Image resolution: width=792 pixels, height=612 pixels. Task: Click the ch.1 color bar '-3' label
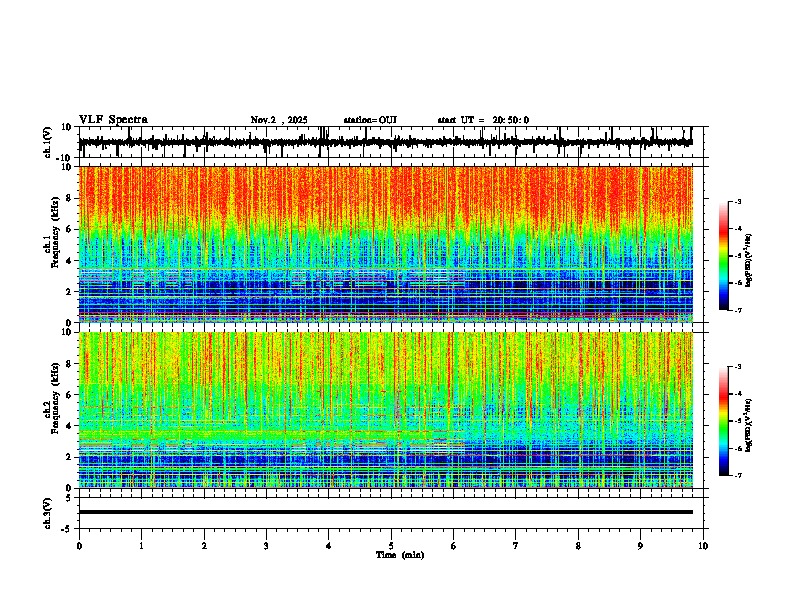(x=737, y=202)
